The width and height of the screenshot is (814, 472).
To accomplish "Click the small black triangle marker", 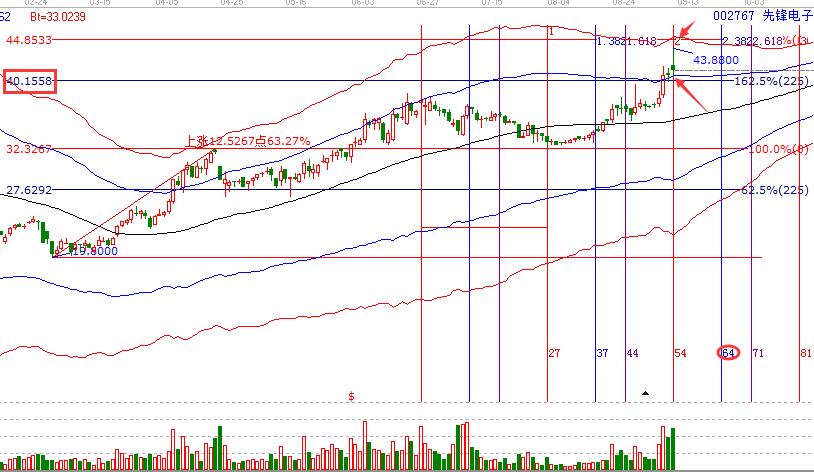I will [646, 394].
